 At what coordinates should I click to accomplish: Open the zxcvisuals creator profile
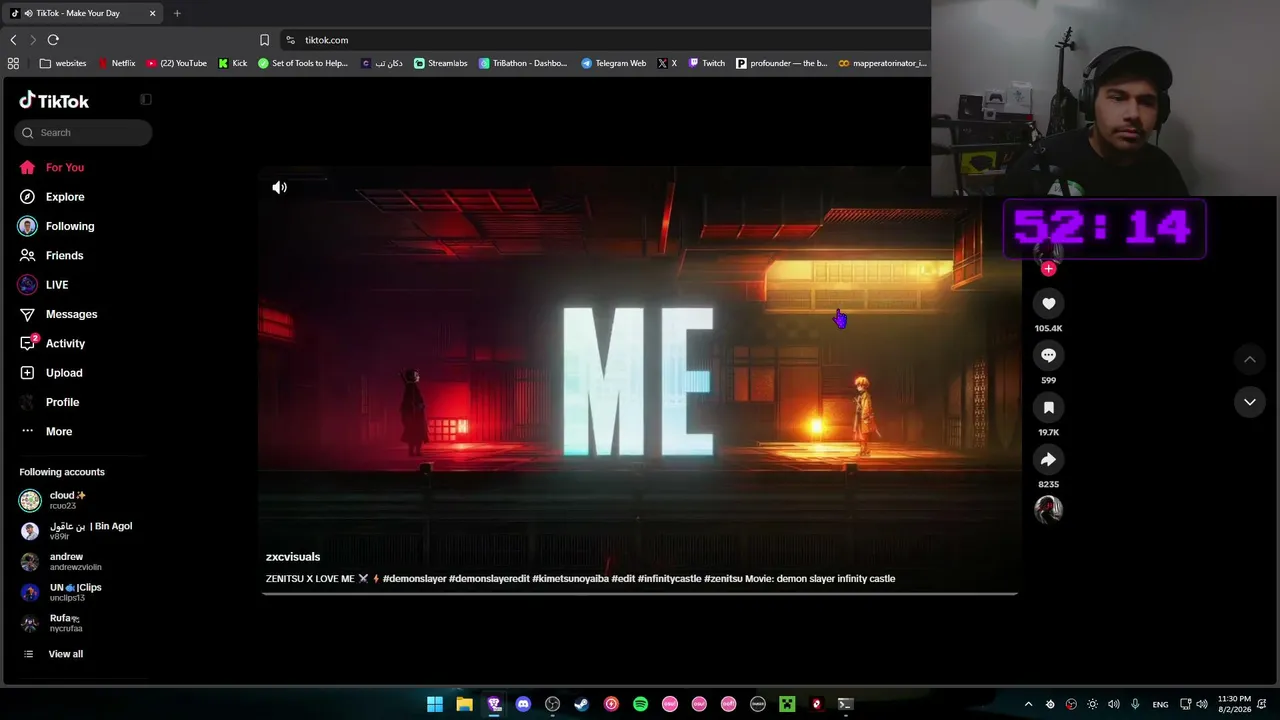coord(293,557)
